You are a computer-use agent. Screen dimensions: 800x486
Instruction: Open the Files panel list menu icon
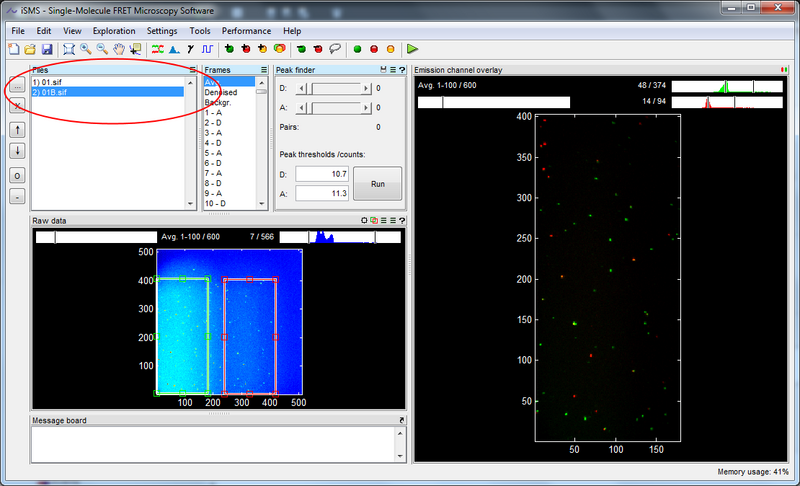click(x=192, y=70)
